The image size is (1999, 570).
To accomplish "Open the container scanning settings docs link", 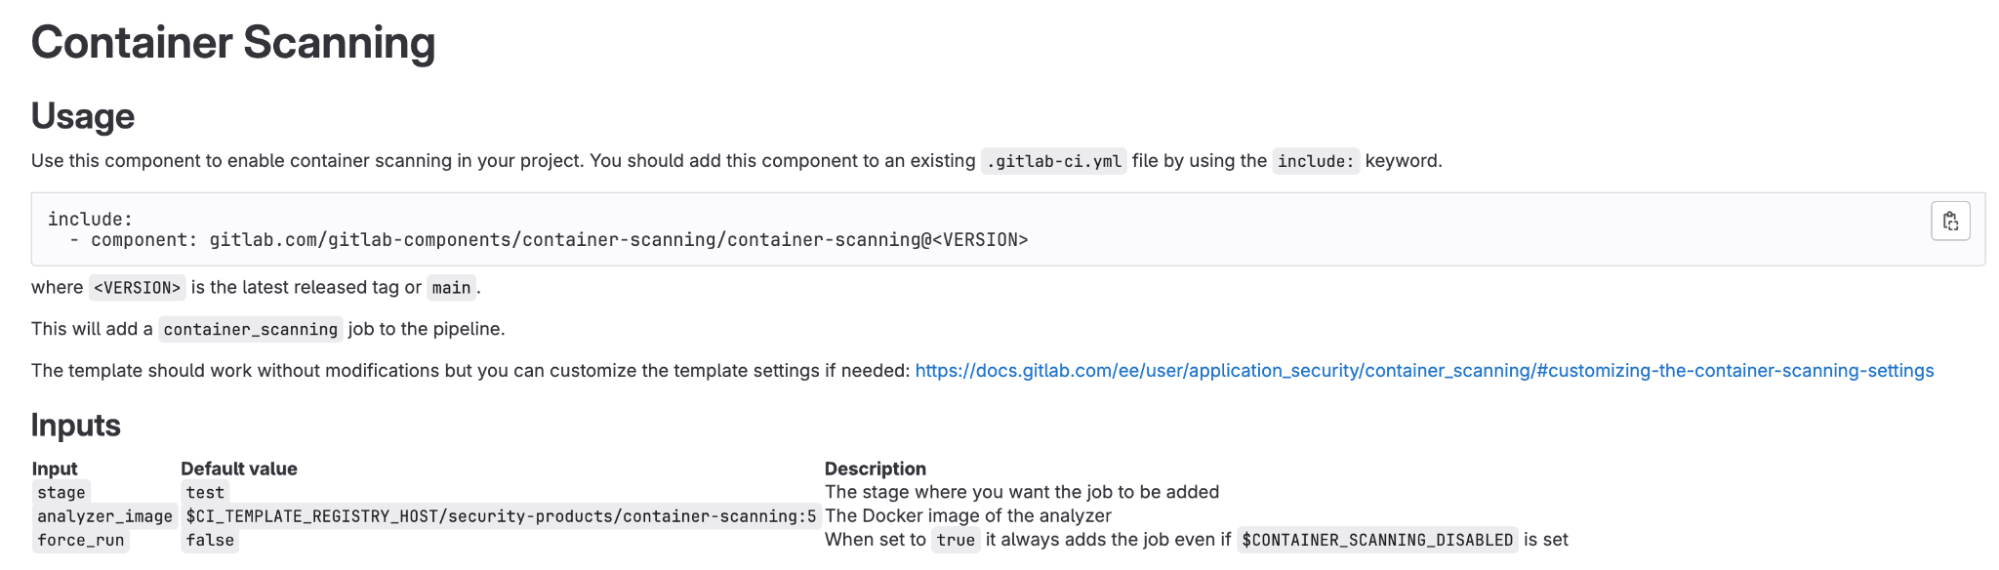I will [1423, 371].
